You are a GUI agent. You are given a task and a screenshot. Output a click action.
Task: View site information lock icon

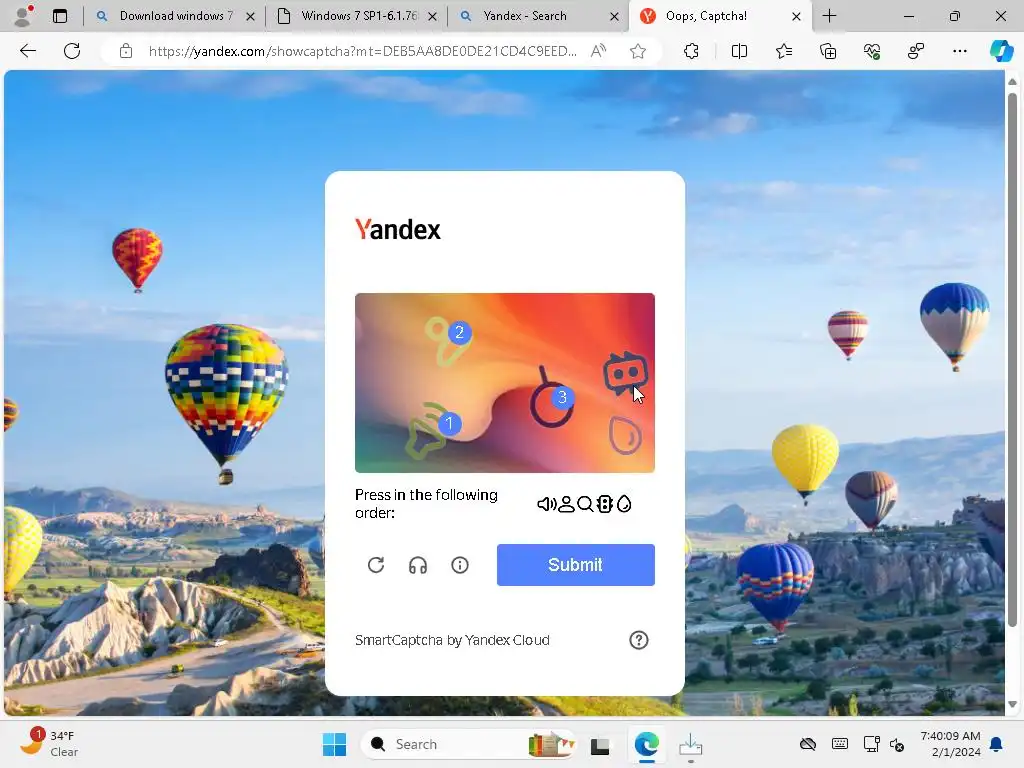[126, 51]
